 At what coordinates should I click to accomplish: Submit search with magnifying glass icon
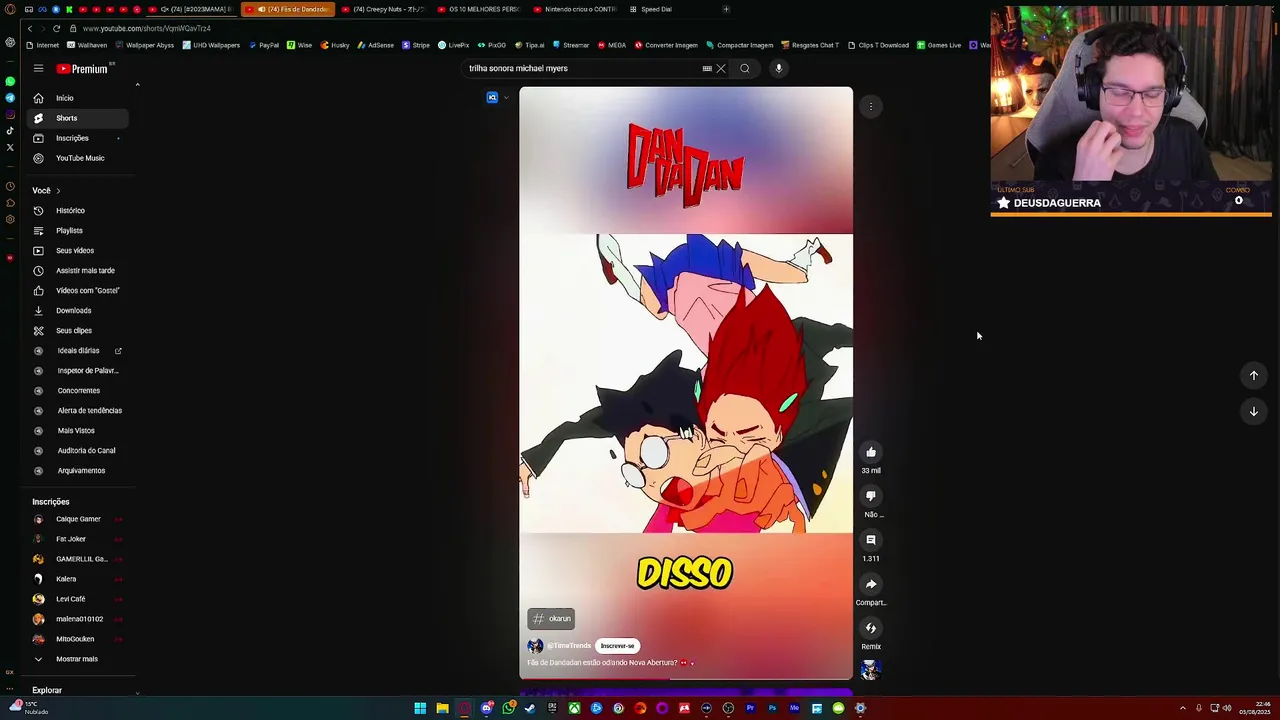click(x=745, y=68)
